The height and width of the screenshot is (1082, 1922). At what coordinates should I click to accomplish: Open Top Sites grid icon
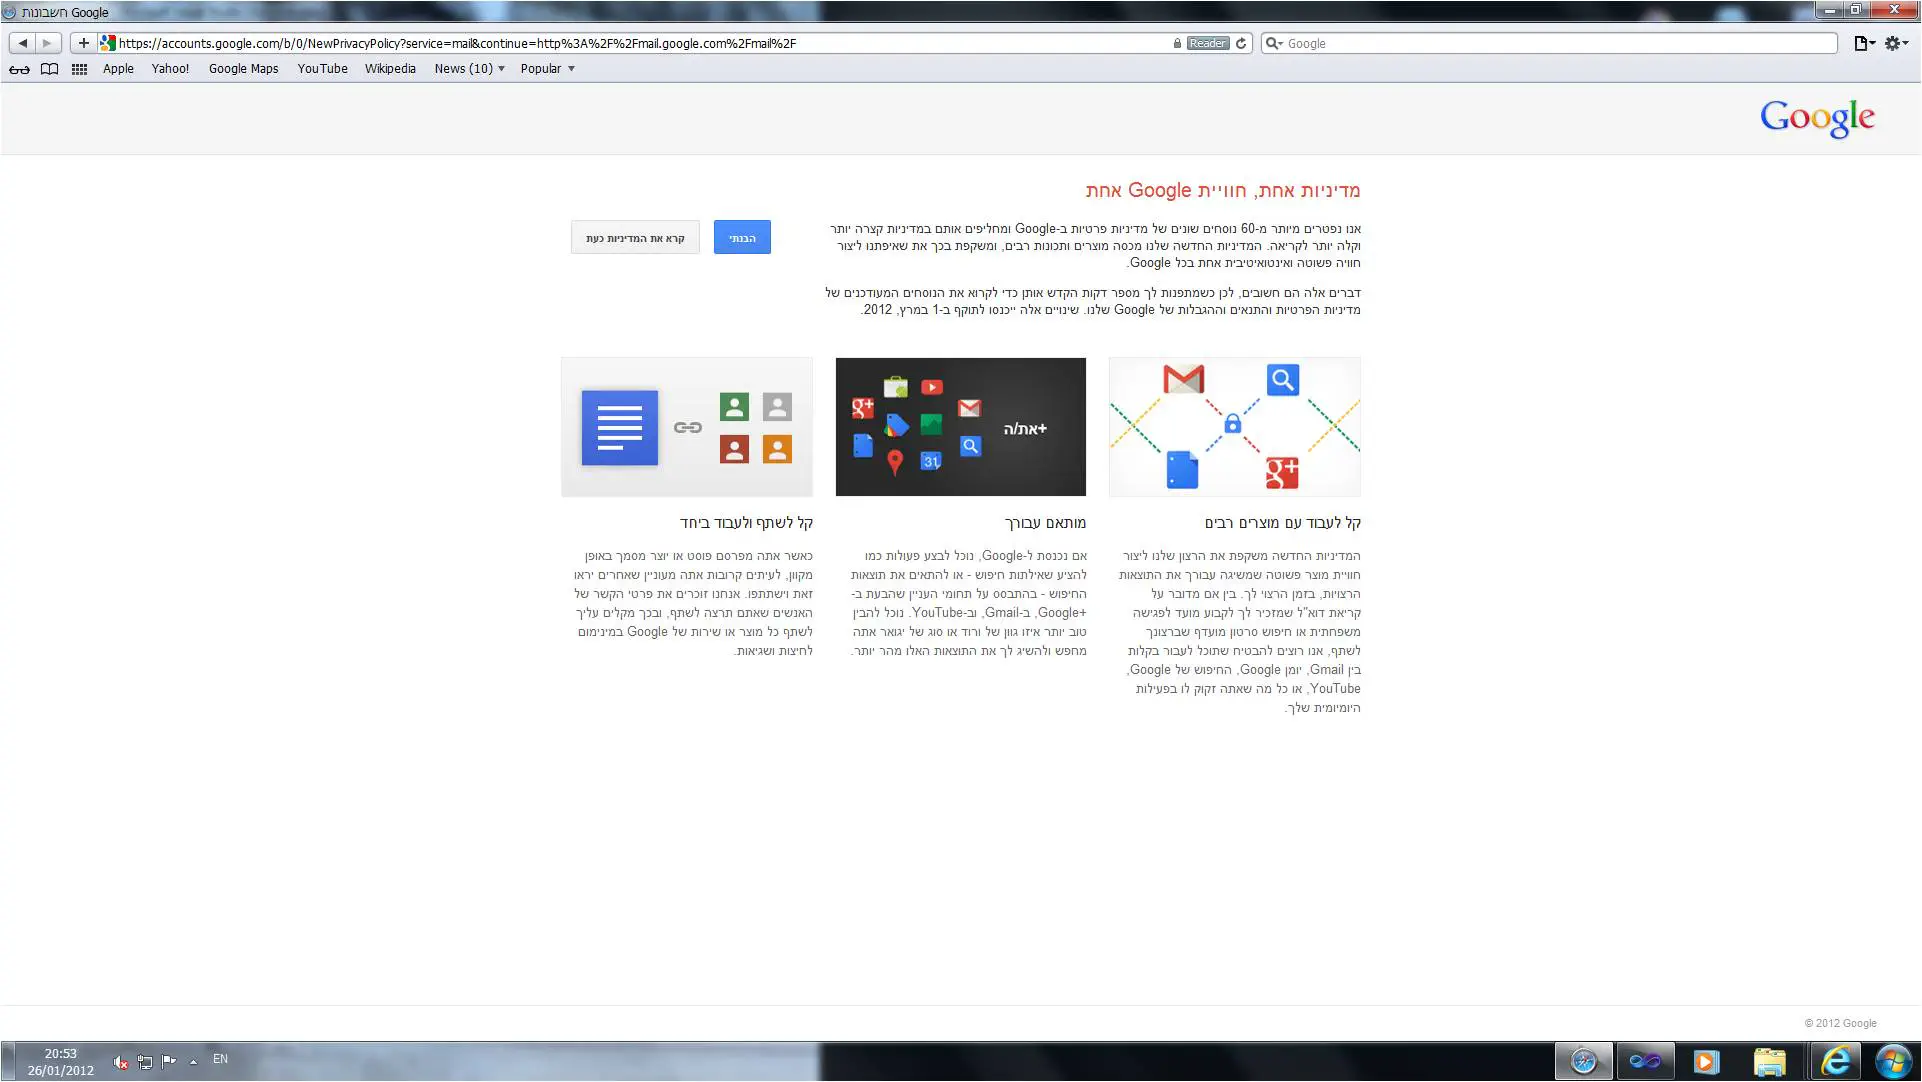(79, 69)
